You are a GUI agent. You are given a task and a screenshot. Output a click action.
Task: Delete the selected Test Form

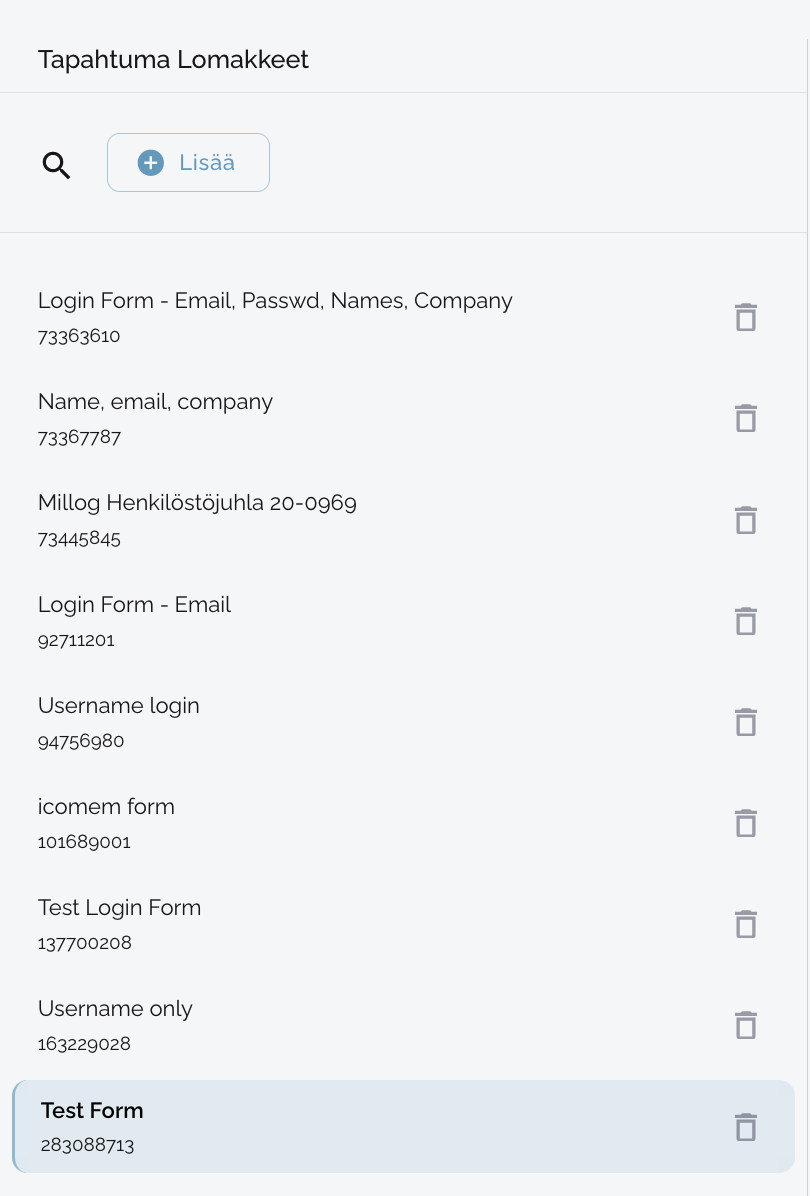click(745, 1127)
